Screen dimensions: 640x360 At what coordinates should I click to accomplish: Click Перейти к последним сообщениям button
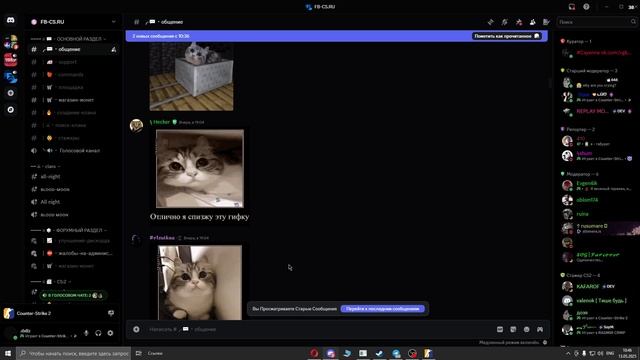(x=382, y=309)
